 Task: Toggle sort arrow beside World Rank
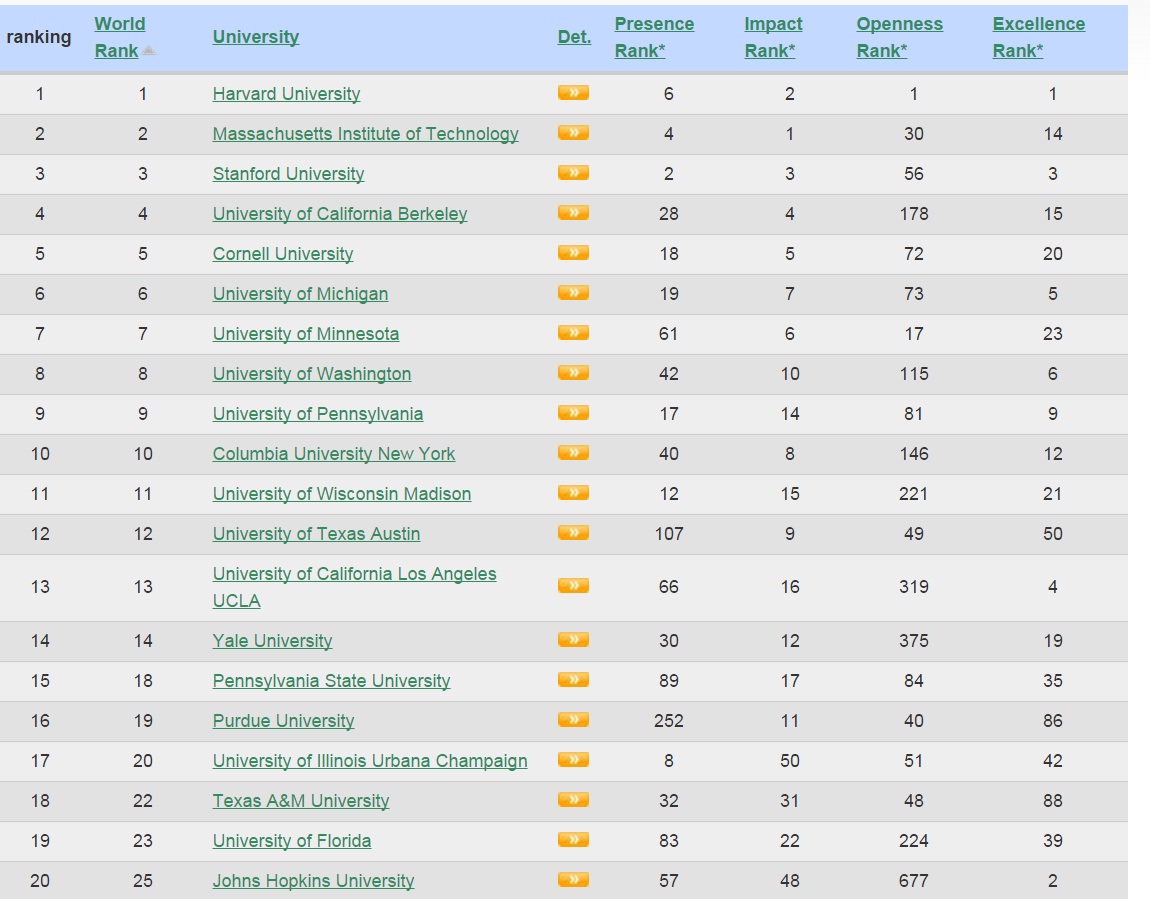click(149, 51)
